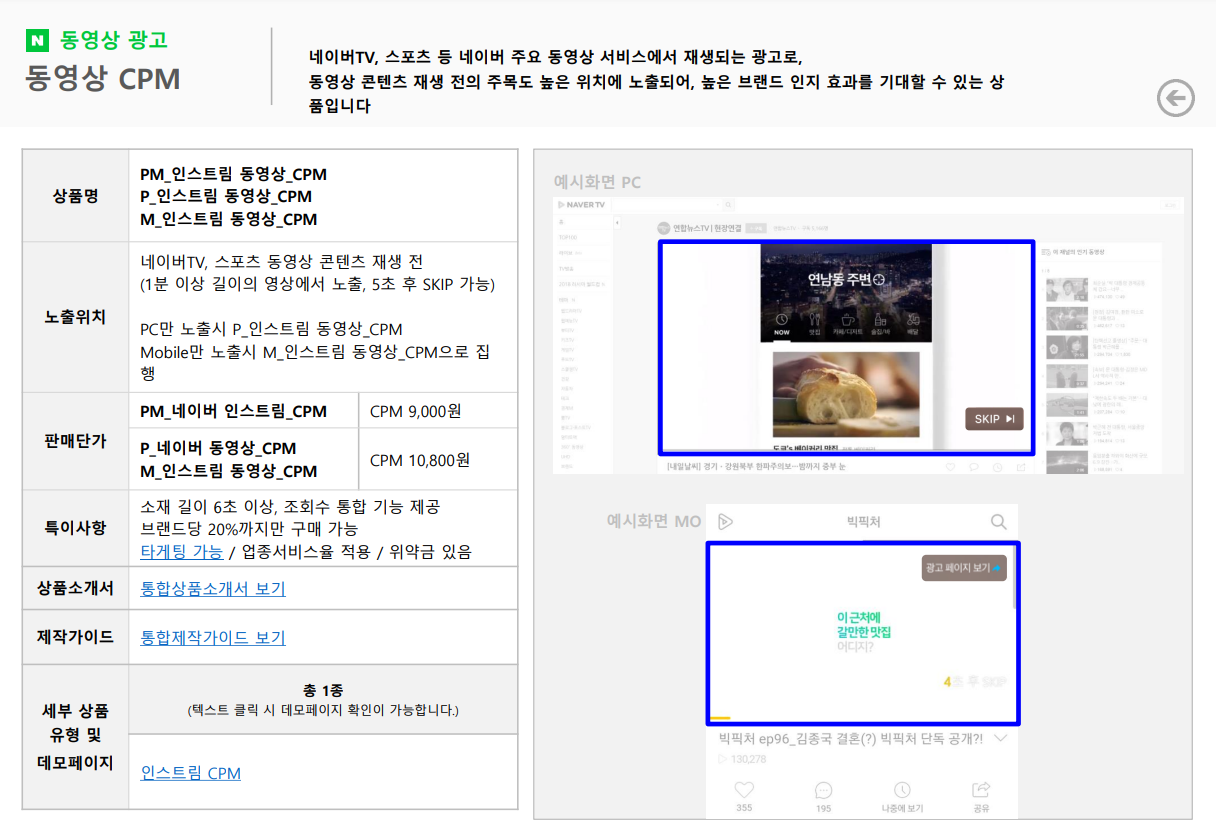This screenshot has width=1216, height=839.
Task: Click the 판매단가 row header
Action: pyautogui.click(x=76, y=441)
